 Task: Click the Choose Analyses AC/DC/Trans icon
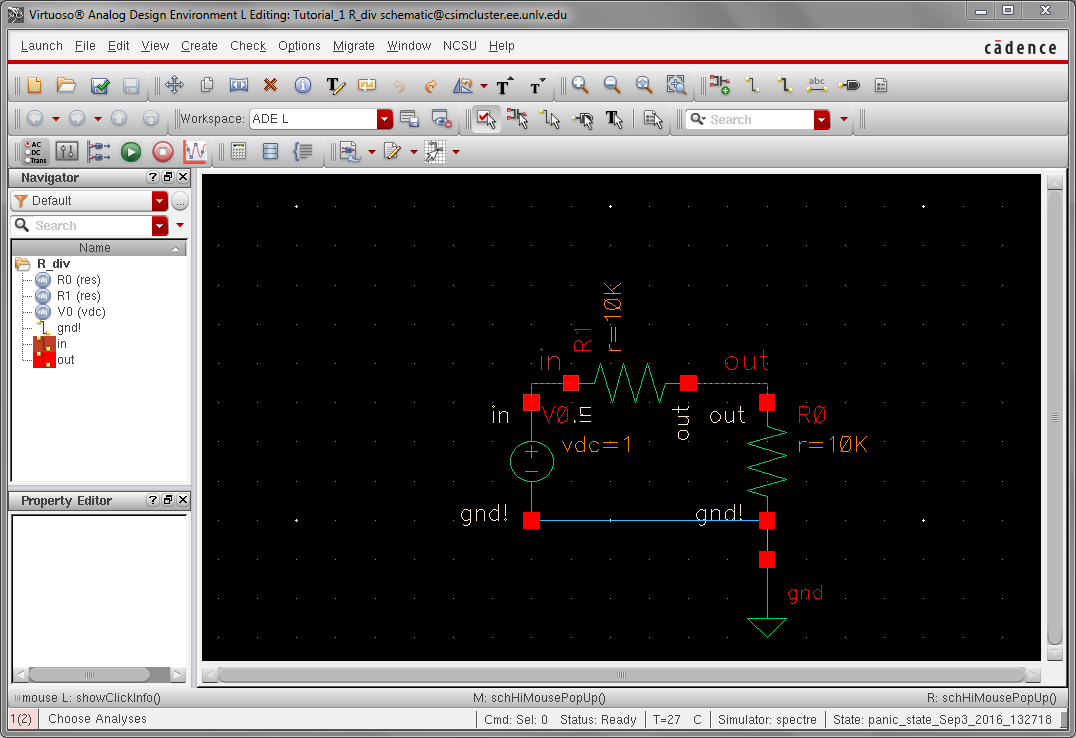click(35, 152)
